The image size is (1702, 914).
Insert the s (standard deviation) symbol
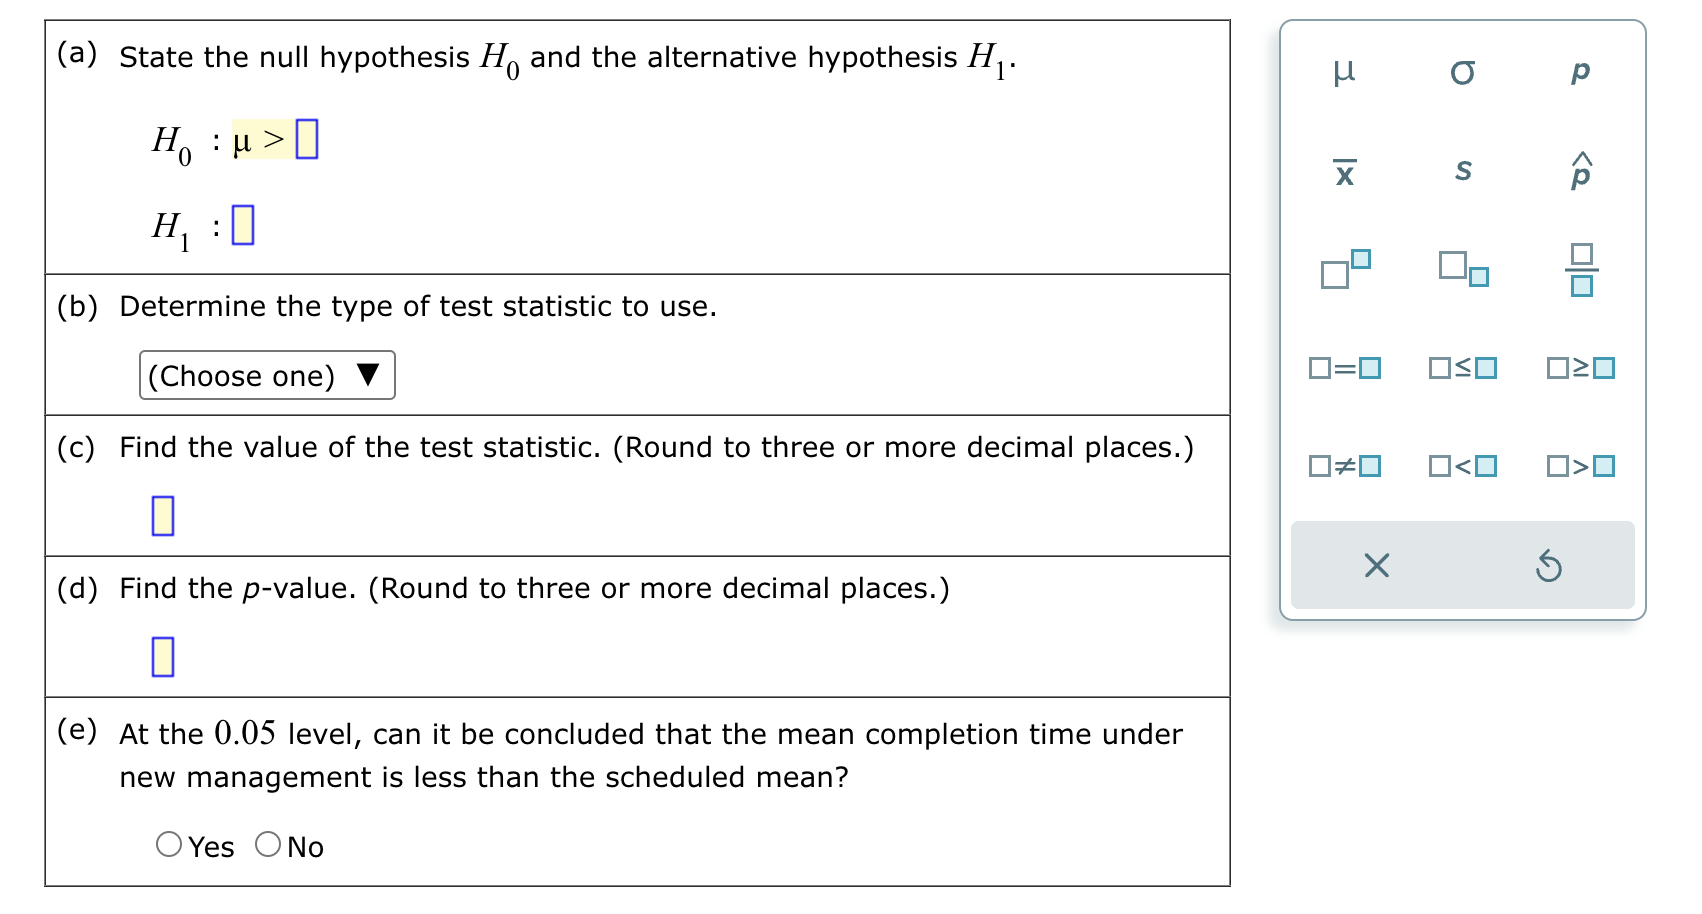[1463, 170]
